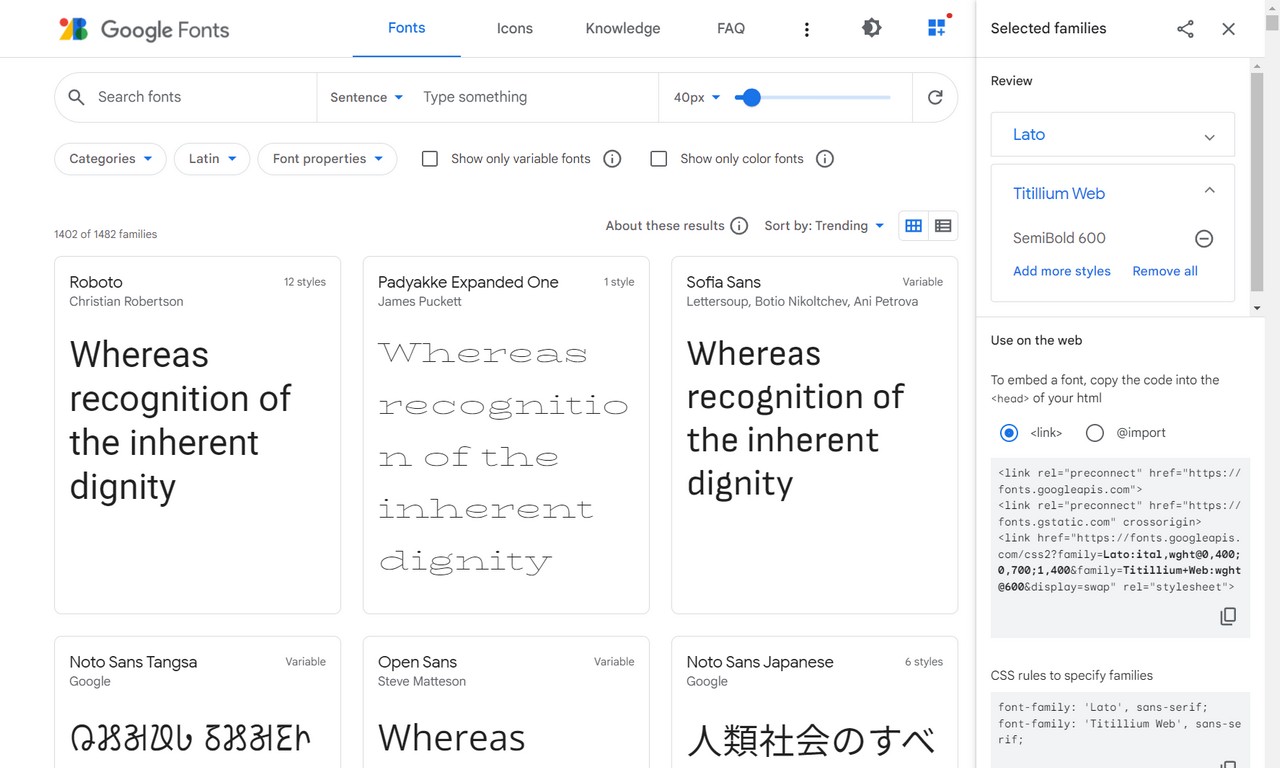Viewport: 1280px width, 768px height.
Task: Click the search magnifier icon
Action: coord(76,97)
